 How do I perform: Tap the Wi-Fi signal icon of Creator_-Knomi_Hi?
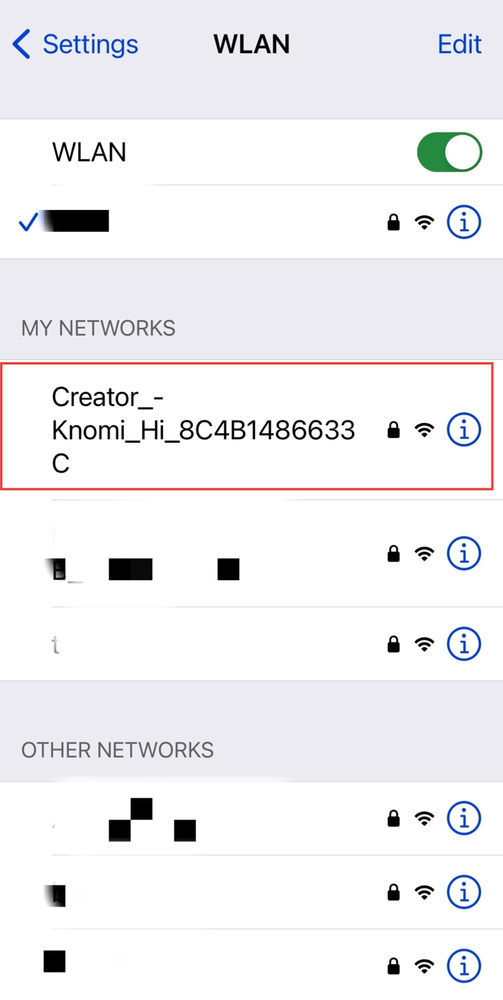[x=424, y=430]
